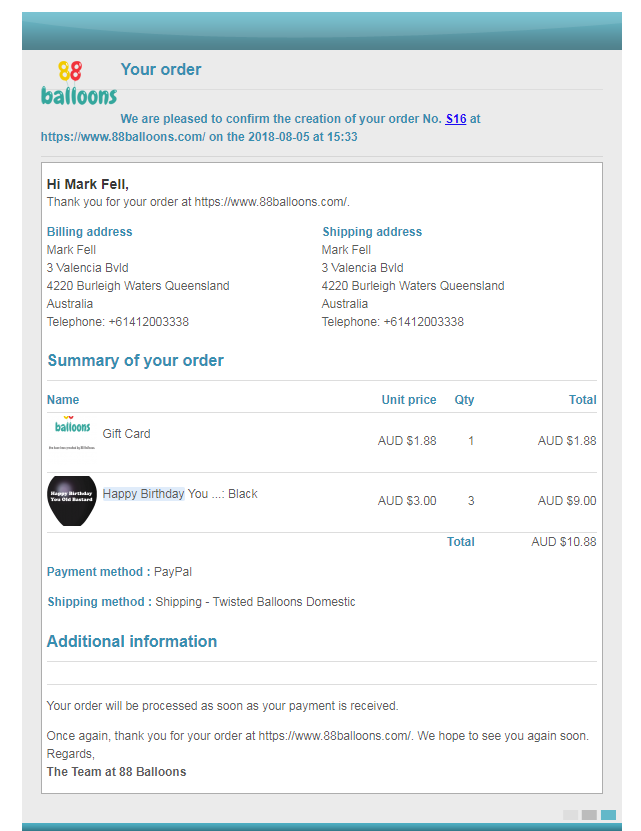Open order number S16 link
This screenshot has width=641, height=831.
pos(456,119)
